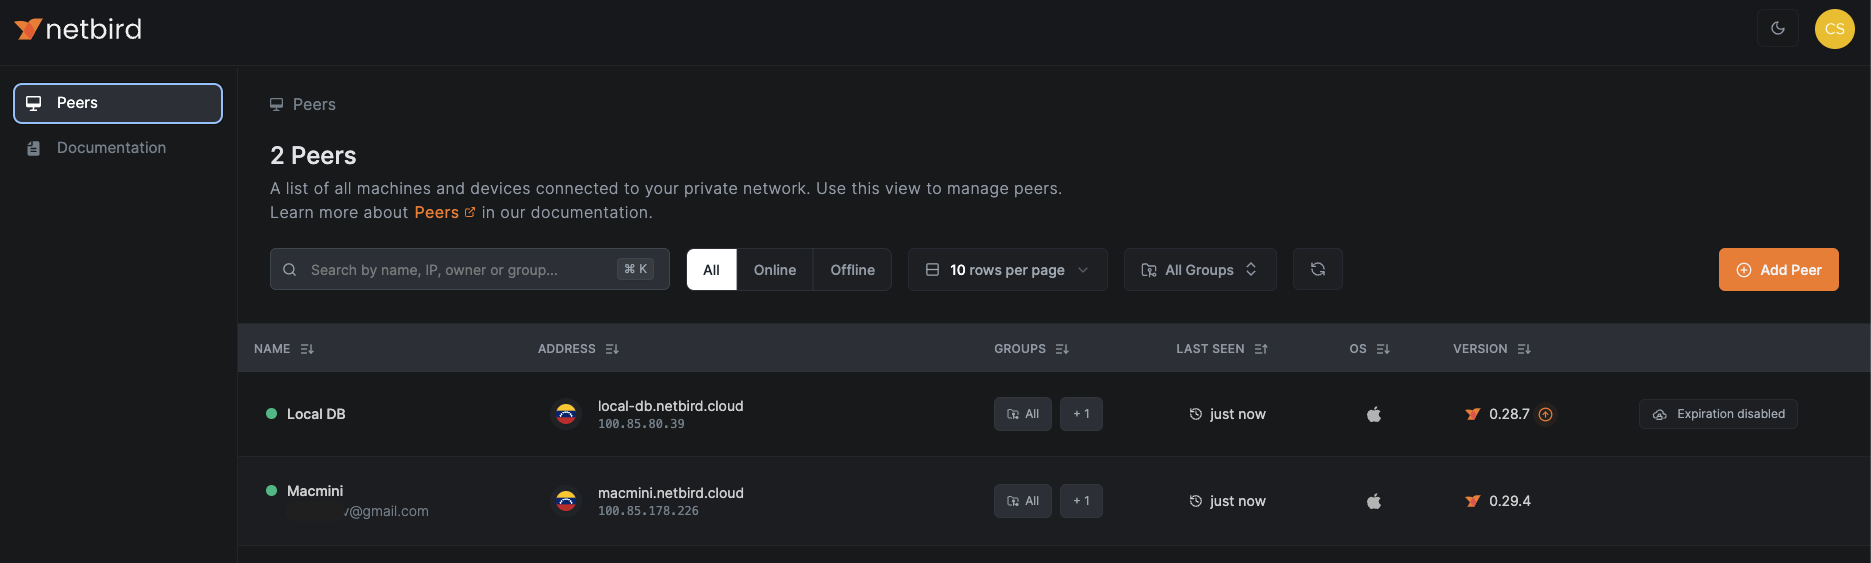Open the Local DB peer
The image size is (1871, 563).
point(316,414)
